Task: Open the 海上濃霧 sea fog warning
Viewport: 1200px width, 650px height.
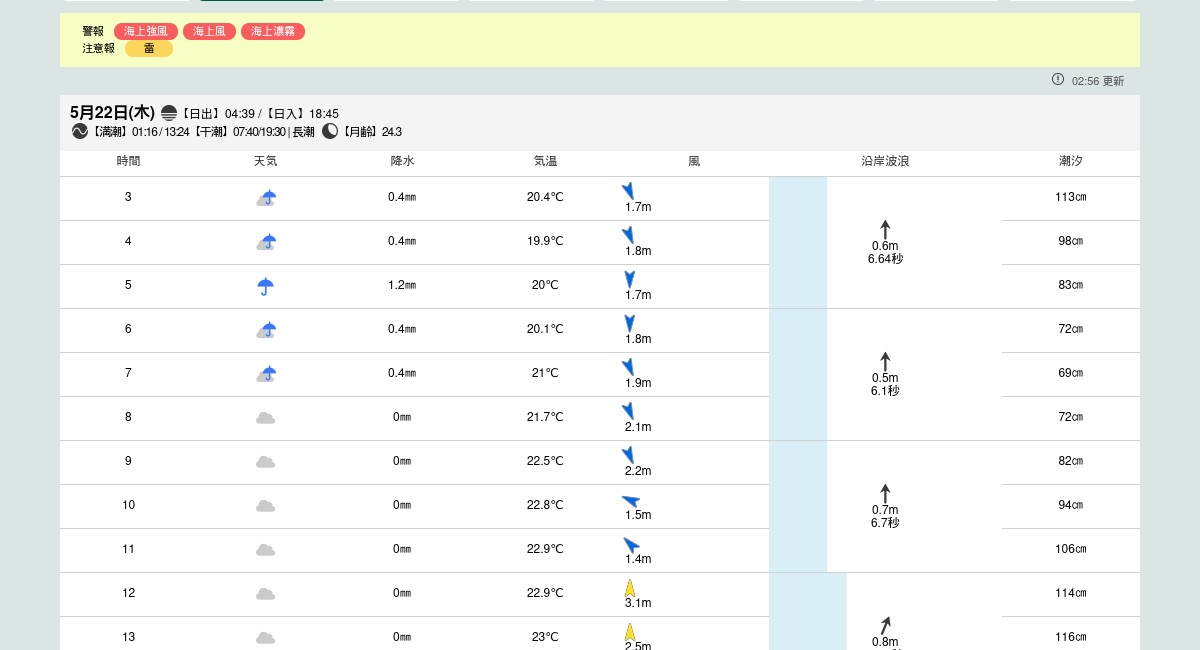Action: [273, 31]
